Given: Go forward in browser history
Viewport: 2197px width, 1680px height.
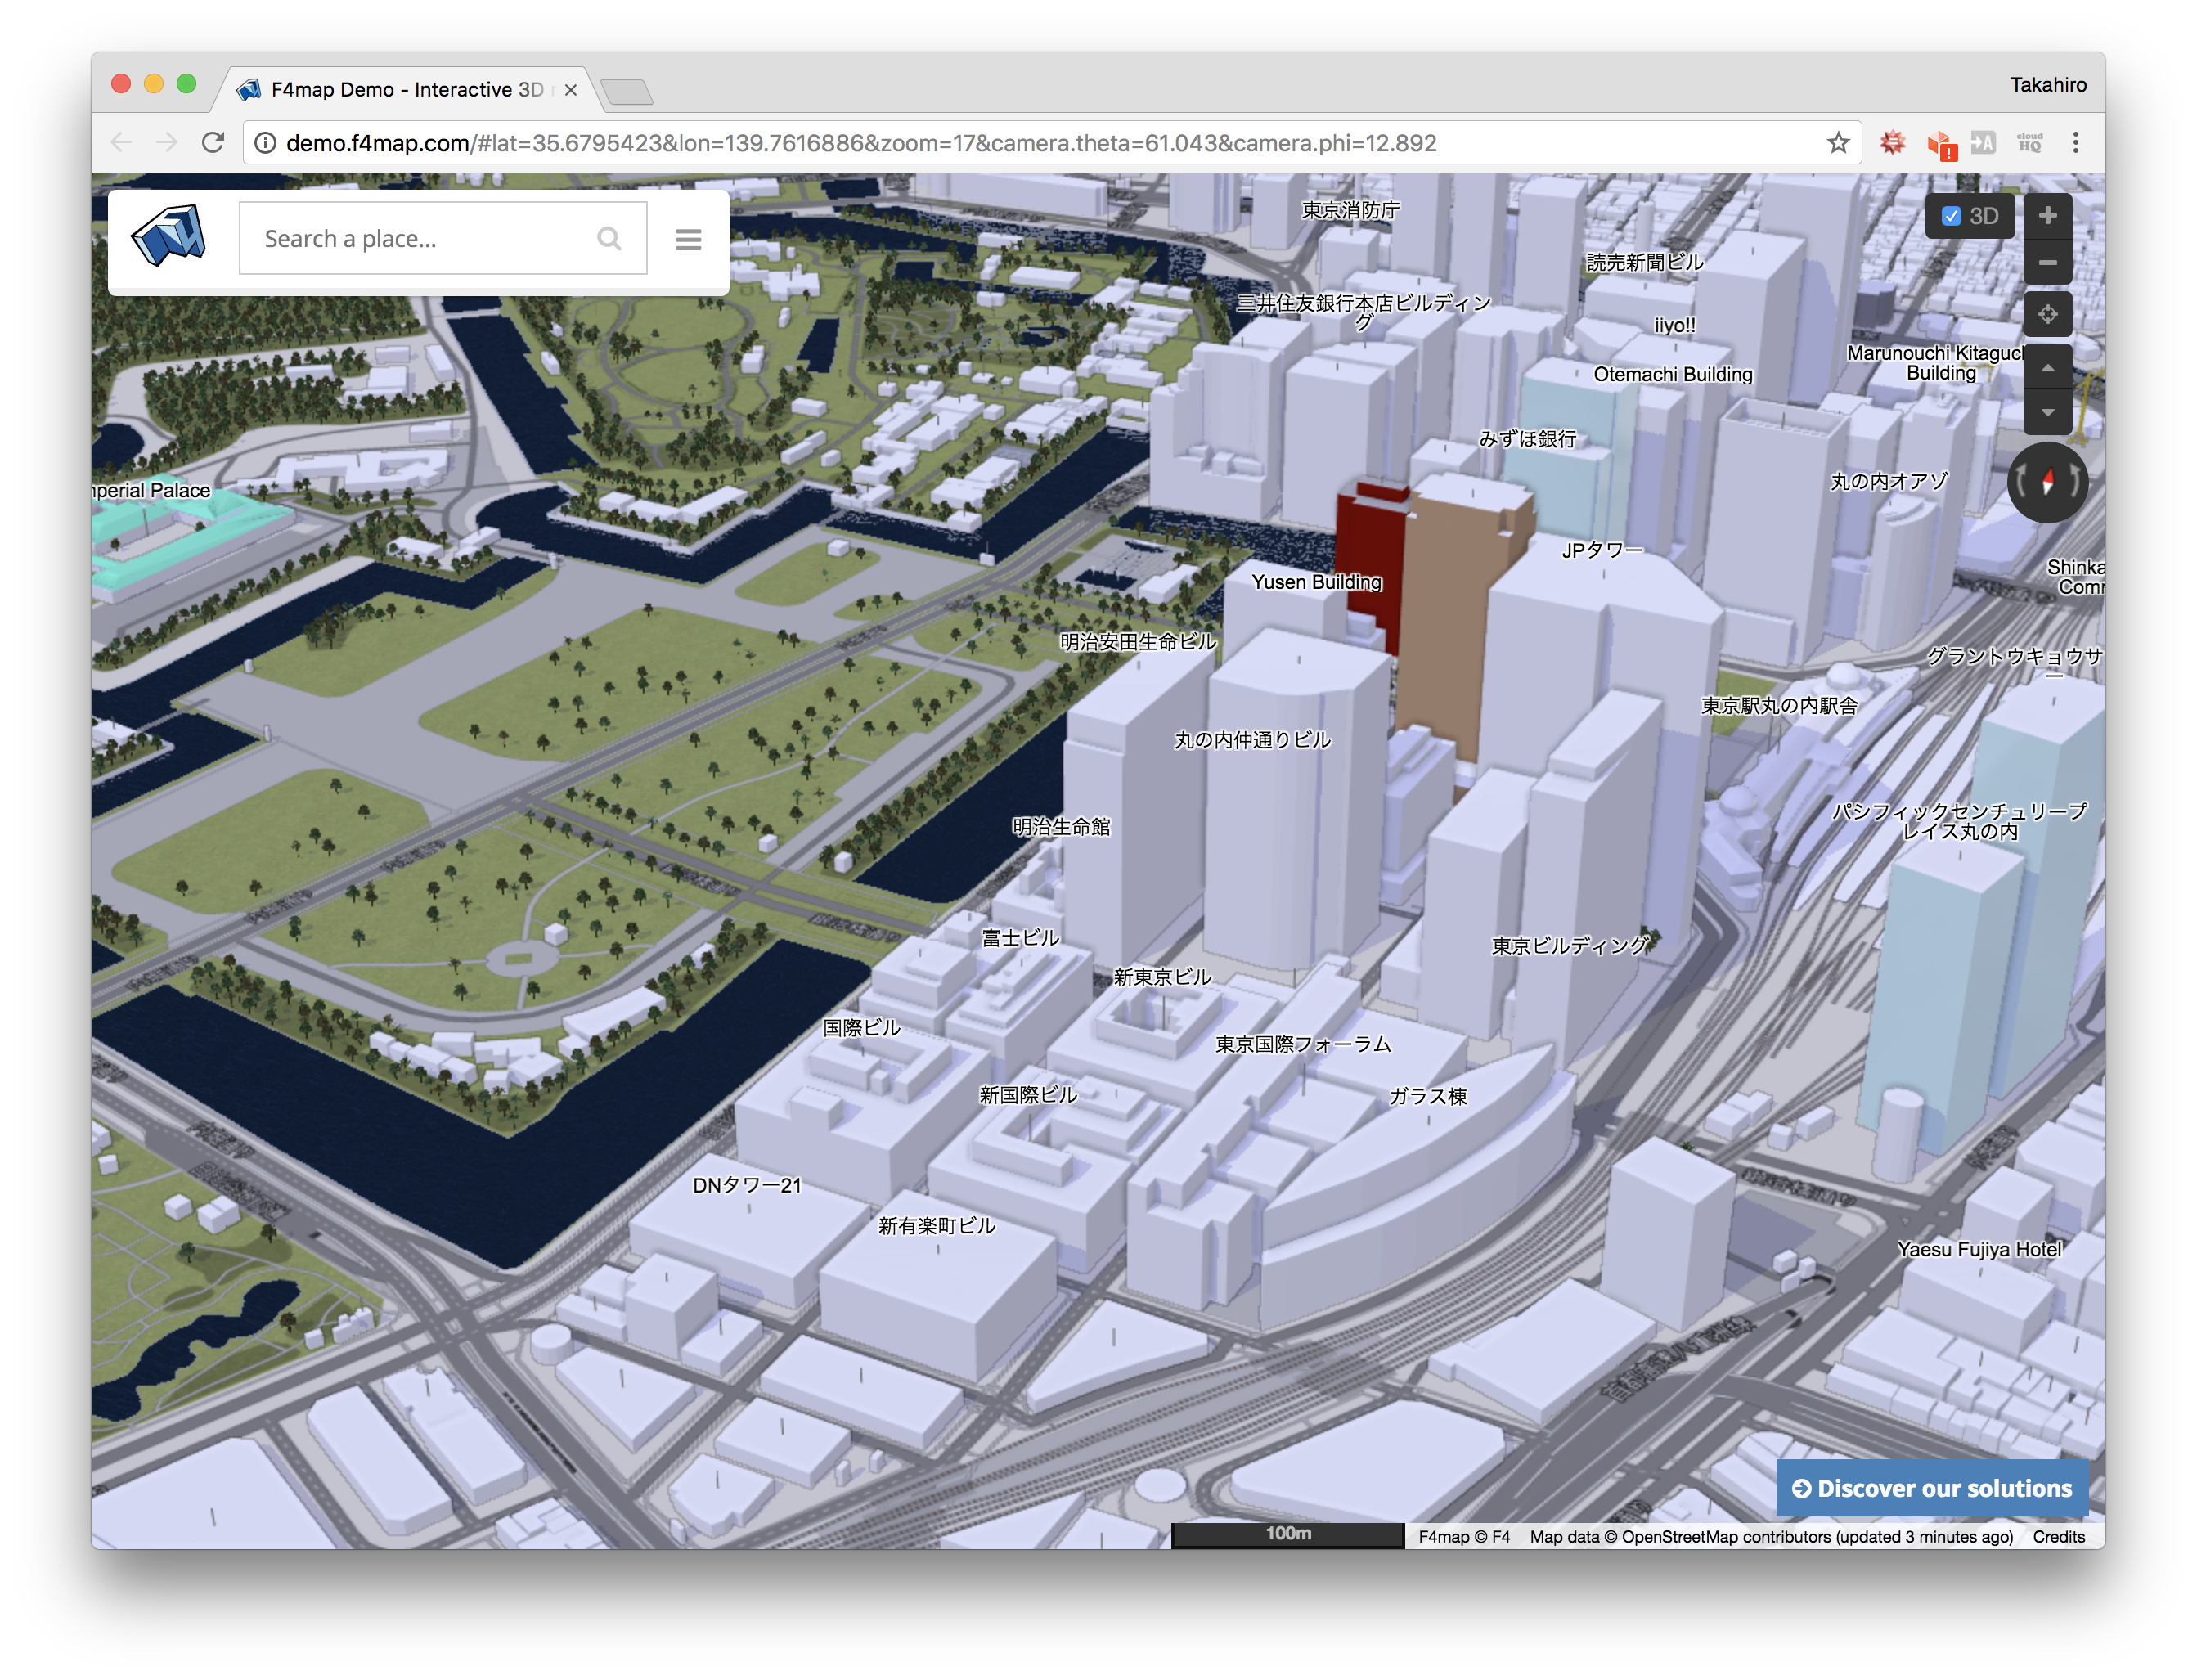Looking at the screenshot, I should point(167,143).
